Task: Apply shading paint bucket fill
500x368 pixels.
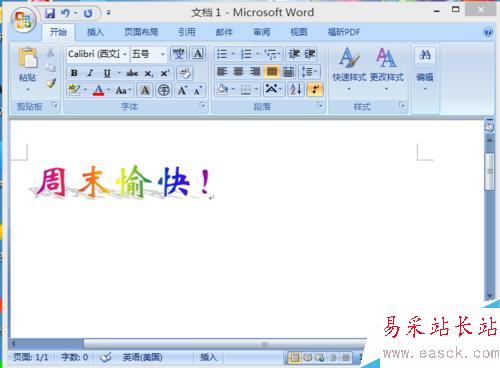Action: click(222, 89)
